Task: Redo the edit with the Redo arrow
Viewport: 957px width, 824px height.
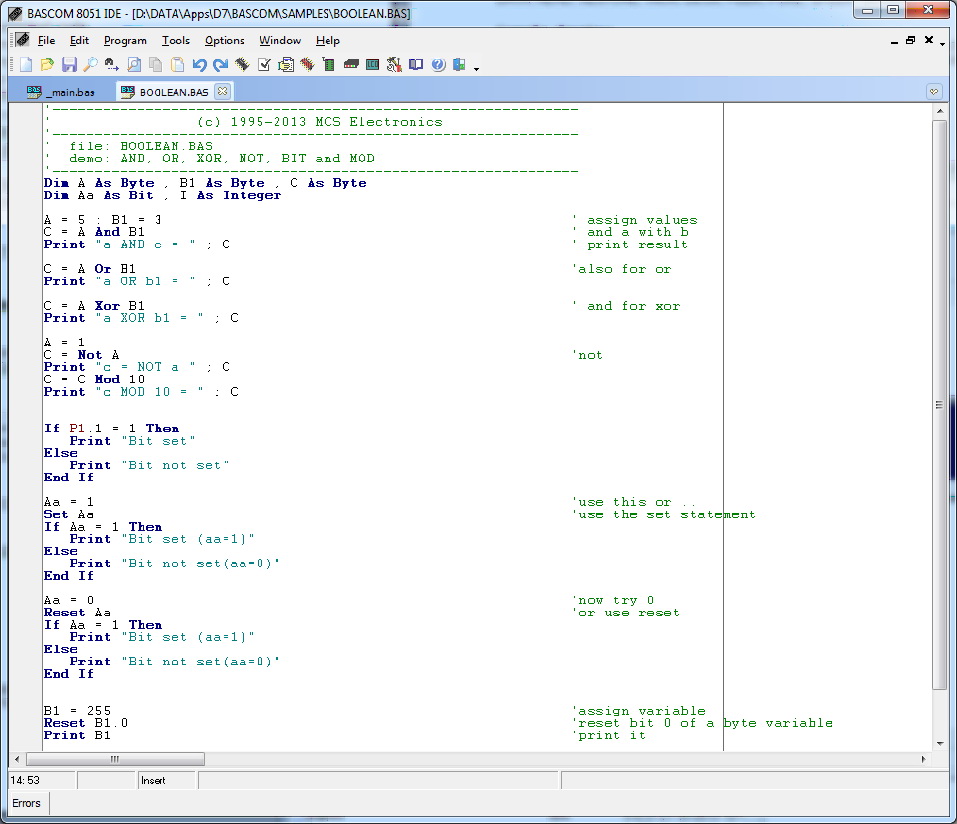Action: click(x=220, y=65)
